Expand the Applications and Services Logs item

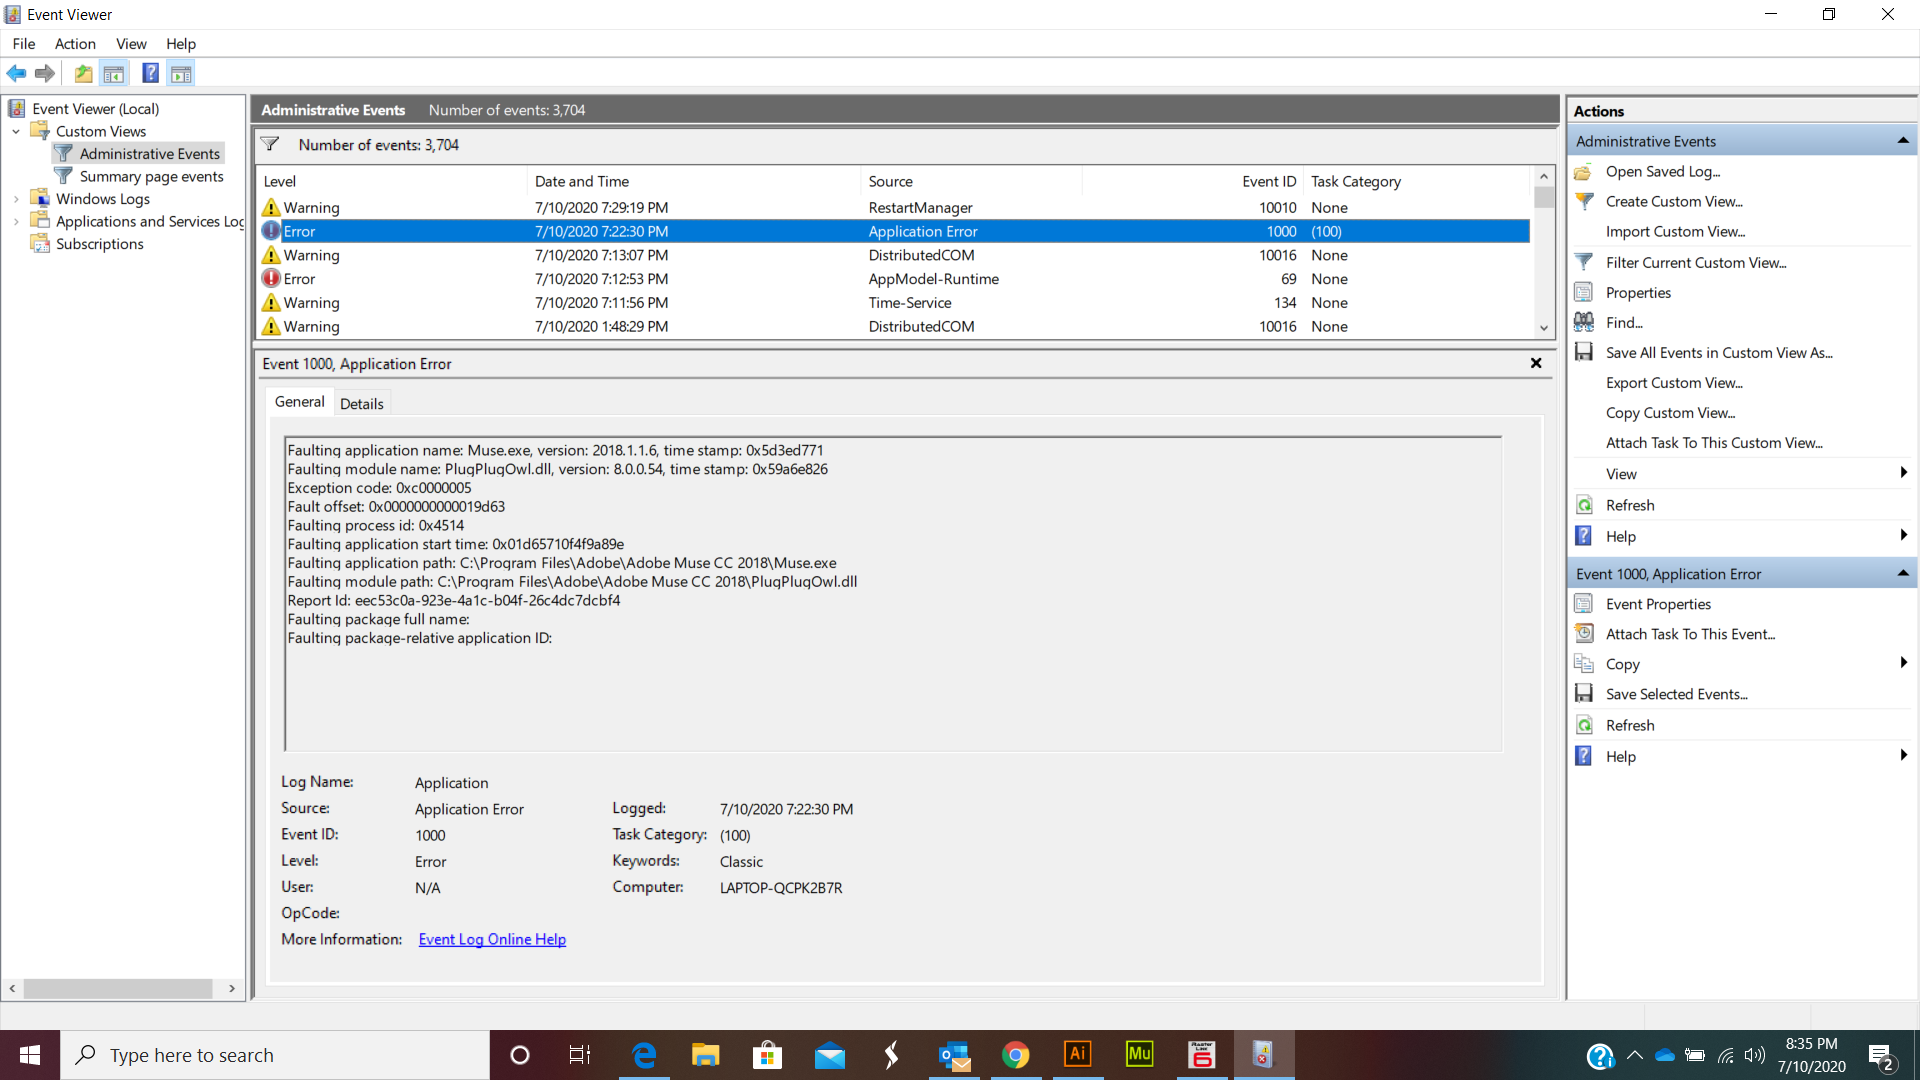coord(15,222)
